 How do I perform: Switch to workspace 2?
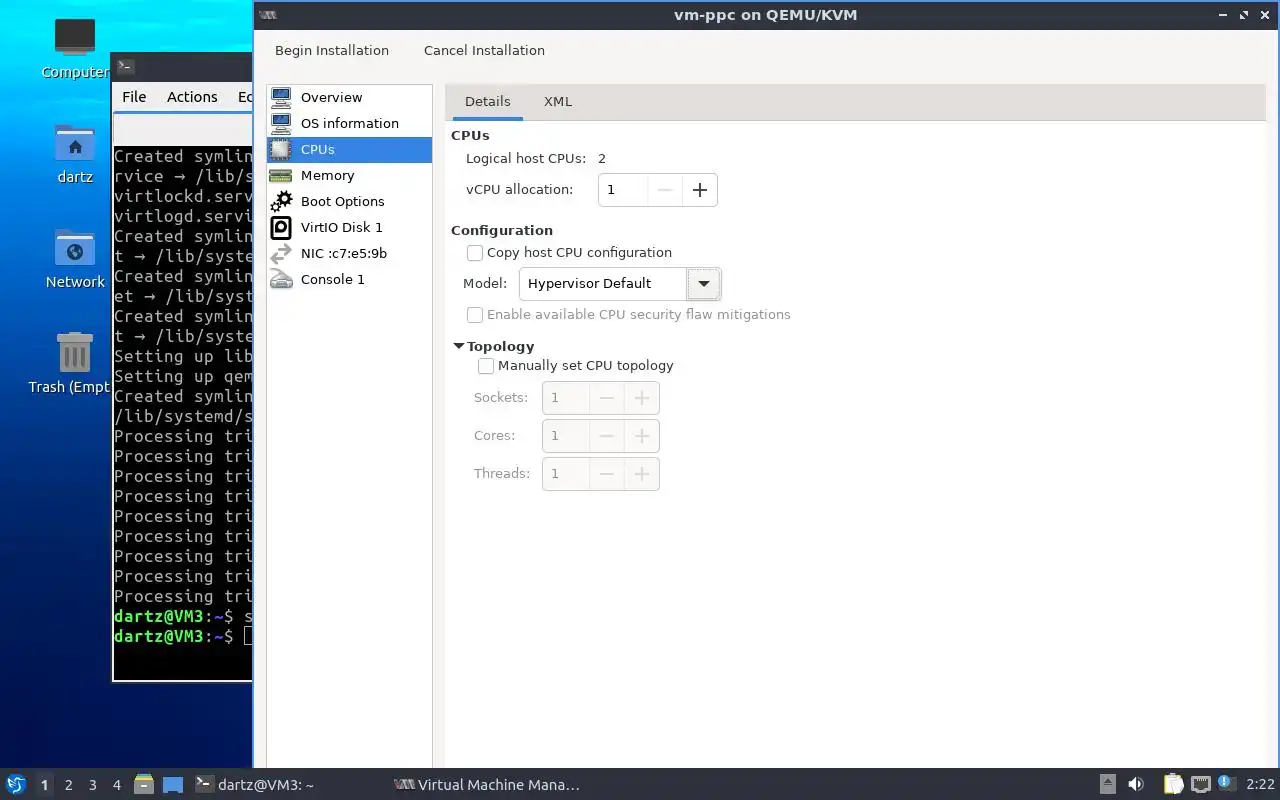pos(69,785)
